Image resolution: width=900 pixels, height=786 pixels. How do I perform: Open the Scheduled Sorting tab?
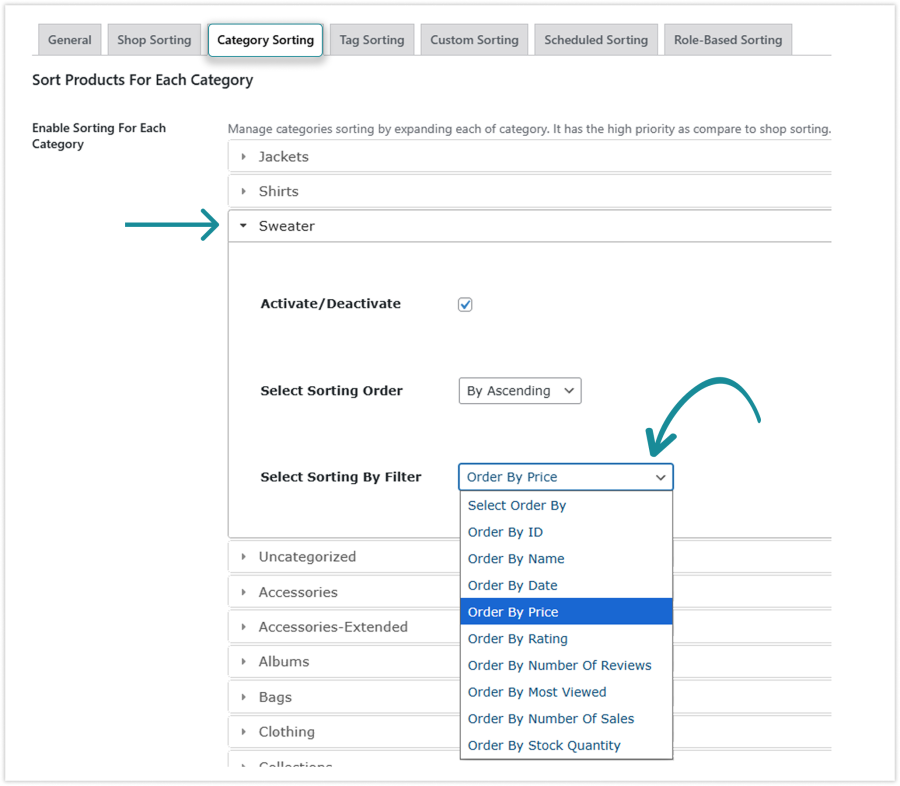pos(595,40)
